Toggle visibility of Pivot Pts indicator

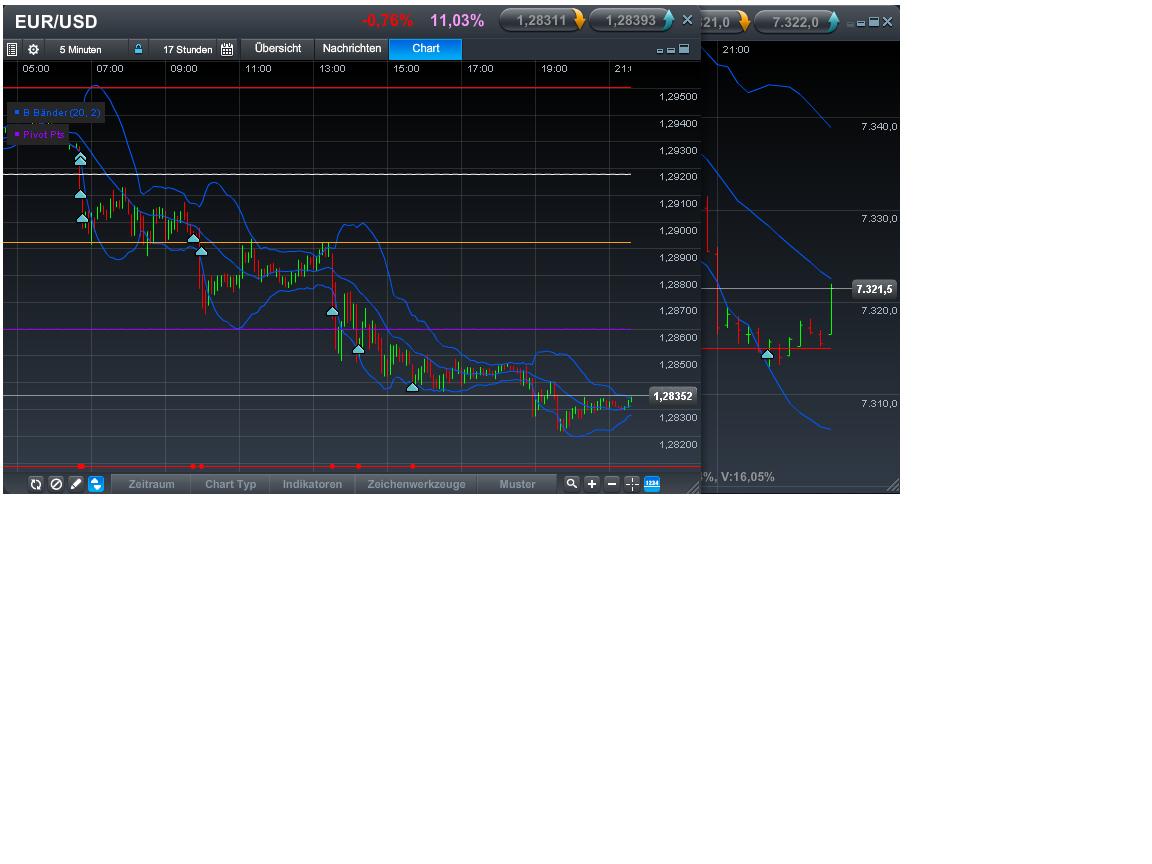click(16, 134)
